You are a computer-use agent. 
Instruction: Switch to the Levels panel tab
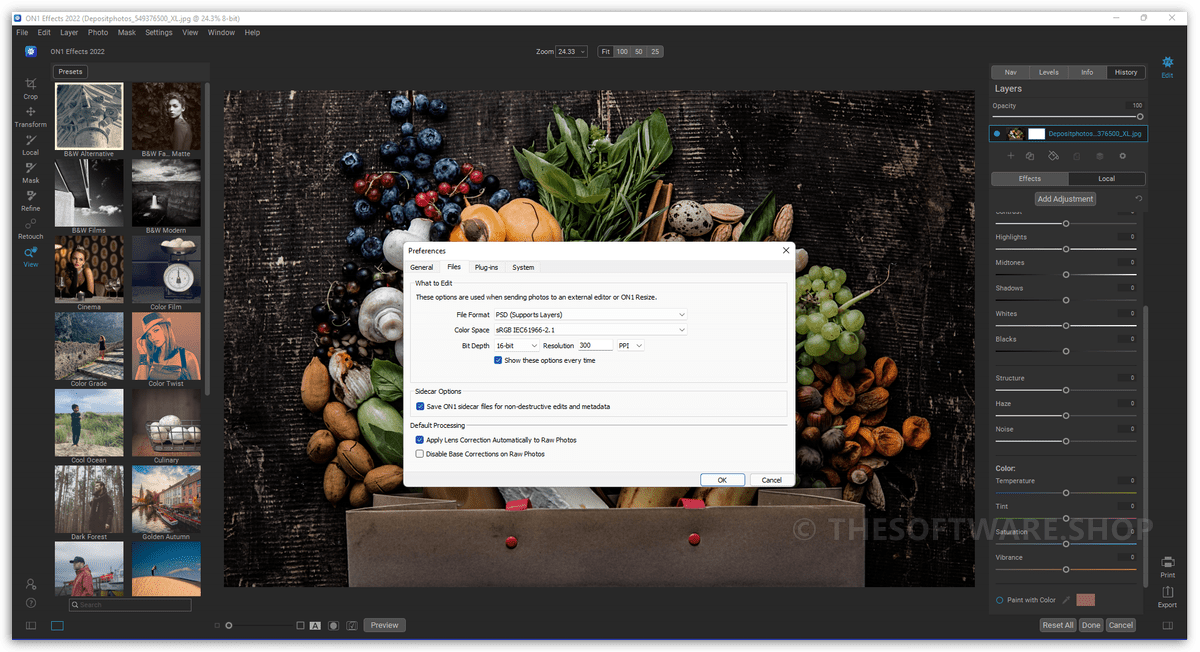point(1049,72)
